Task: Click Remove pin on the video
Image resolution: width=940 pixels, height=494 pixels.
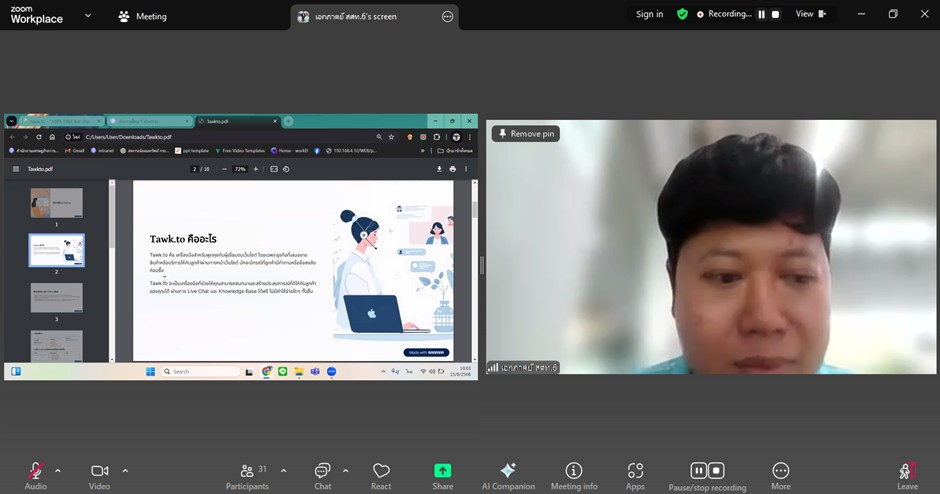Action: tap(525, 134)
